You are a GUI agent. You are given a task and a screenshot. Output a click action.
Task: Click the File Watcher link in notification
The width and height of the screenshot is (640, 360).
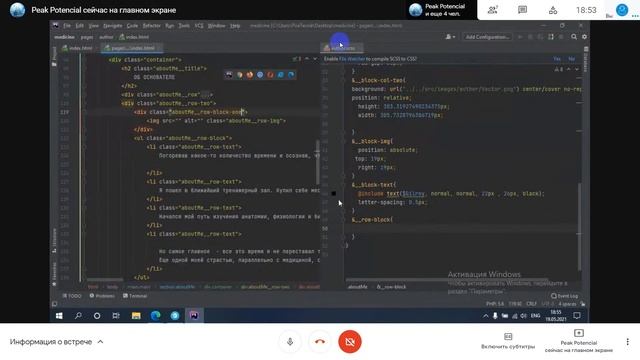(351, 59)
